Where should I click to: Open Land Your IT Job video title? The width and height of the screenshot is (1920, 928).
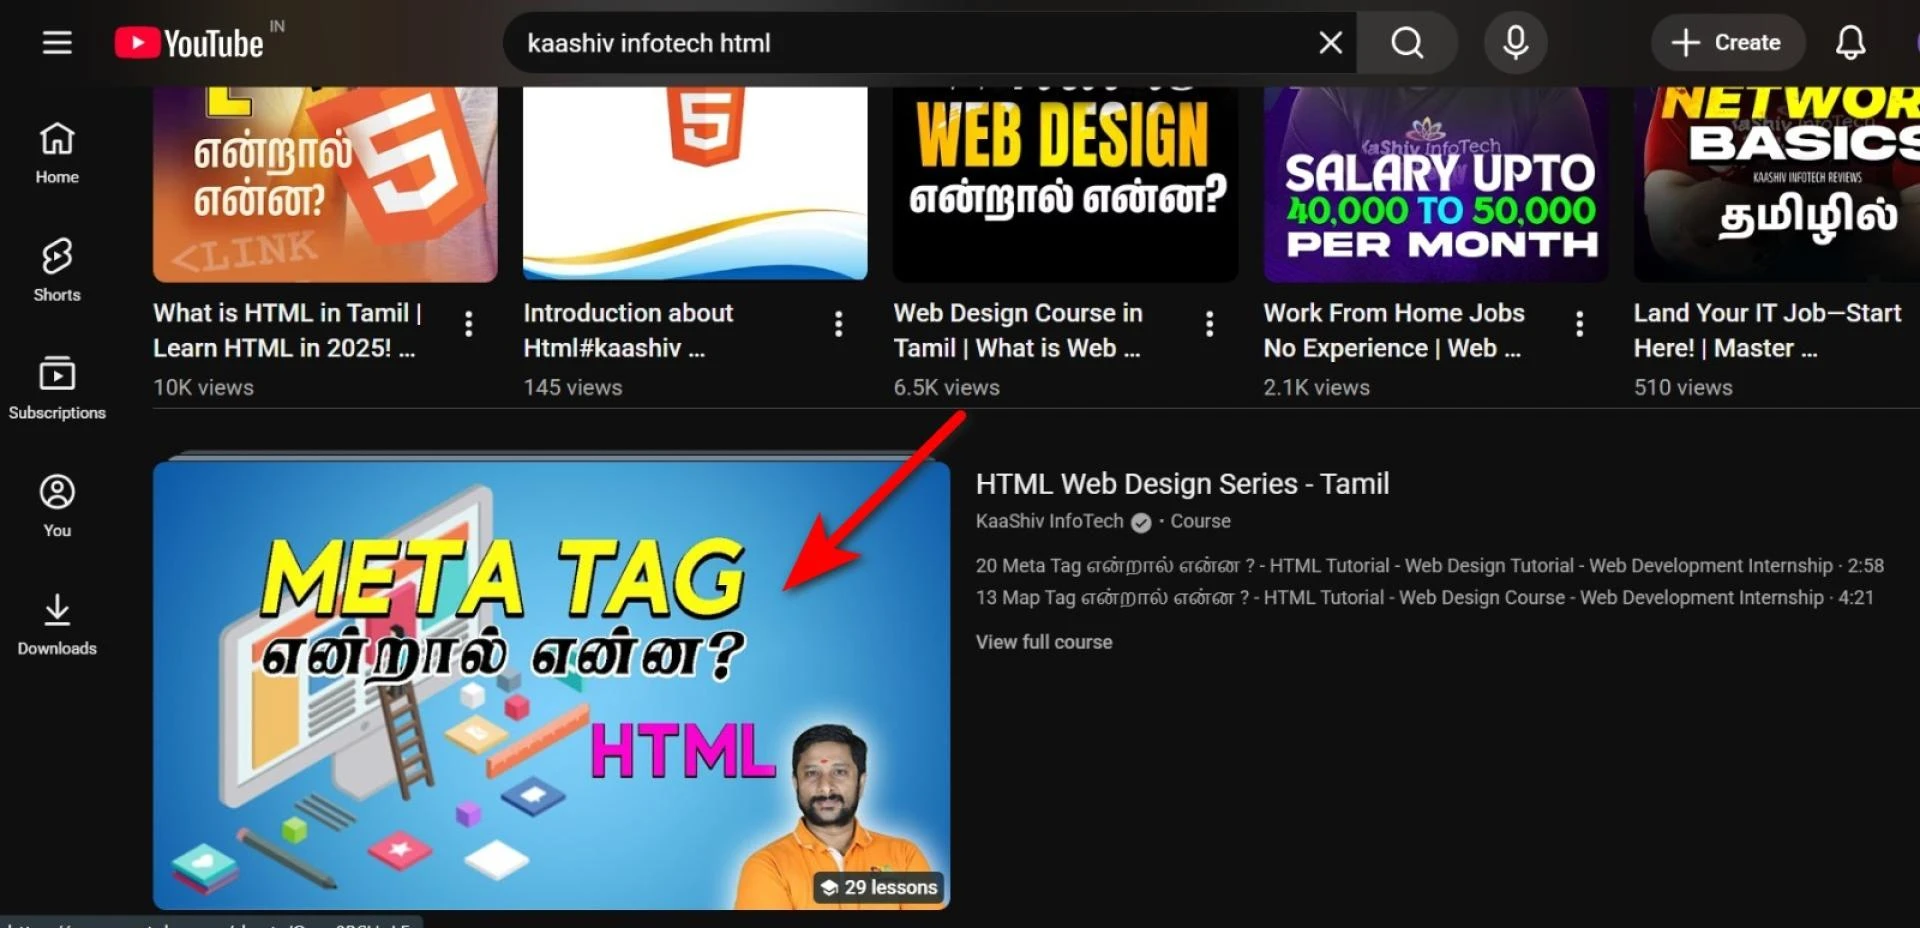[1767, 330]
